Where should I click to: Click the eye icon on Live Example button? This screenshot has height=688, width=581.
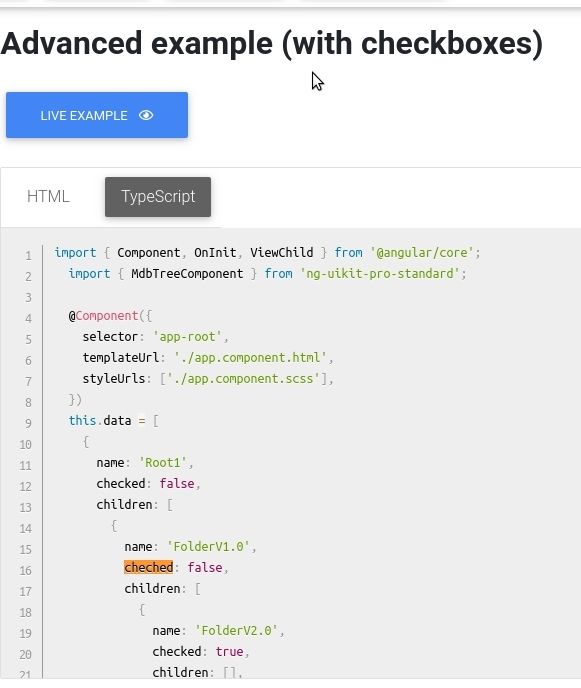point(146,115)
